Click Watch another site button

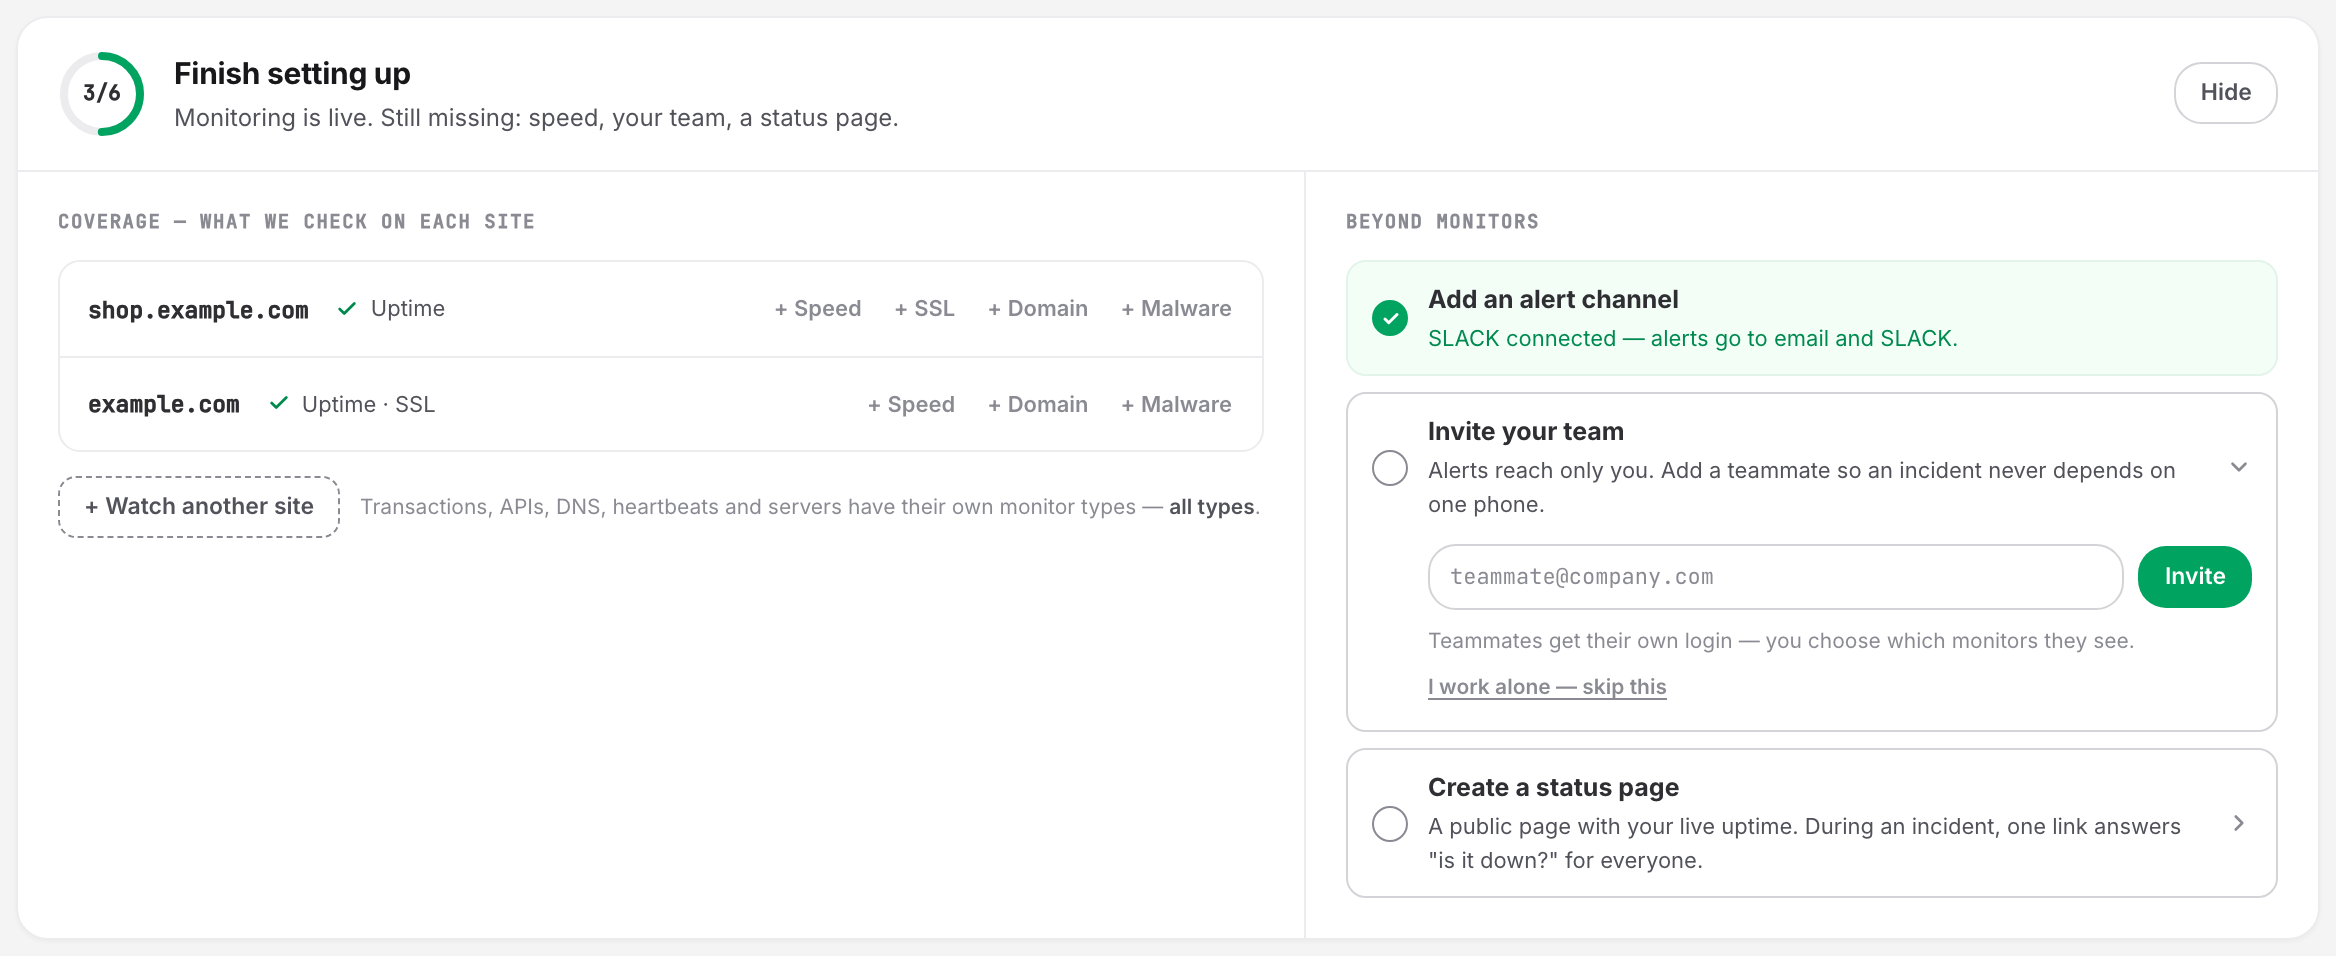(x=199, y=507)
